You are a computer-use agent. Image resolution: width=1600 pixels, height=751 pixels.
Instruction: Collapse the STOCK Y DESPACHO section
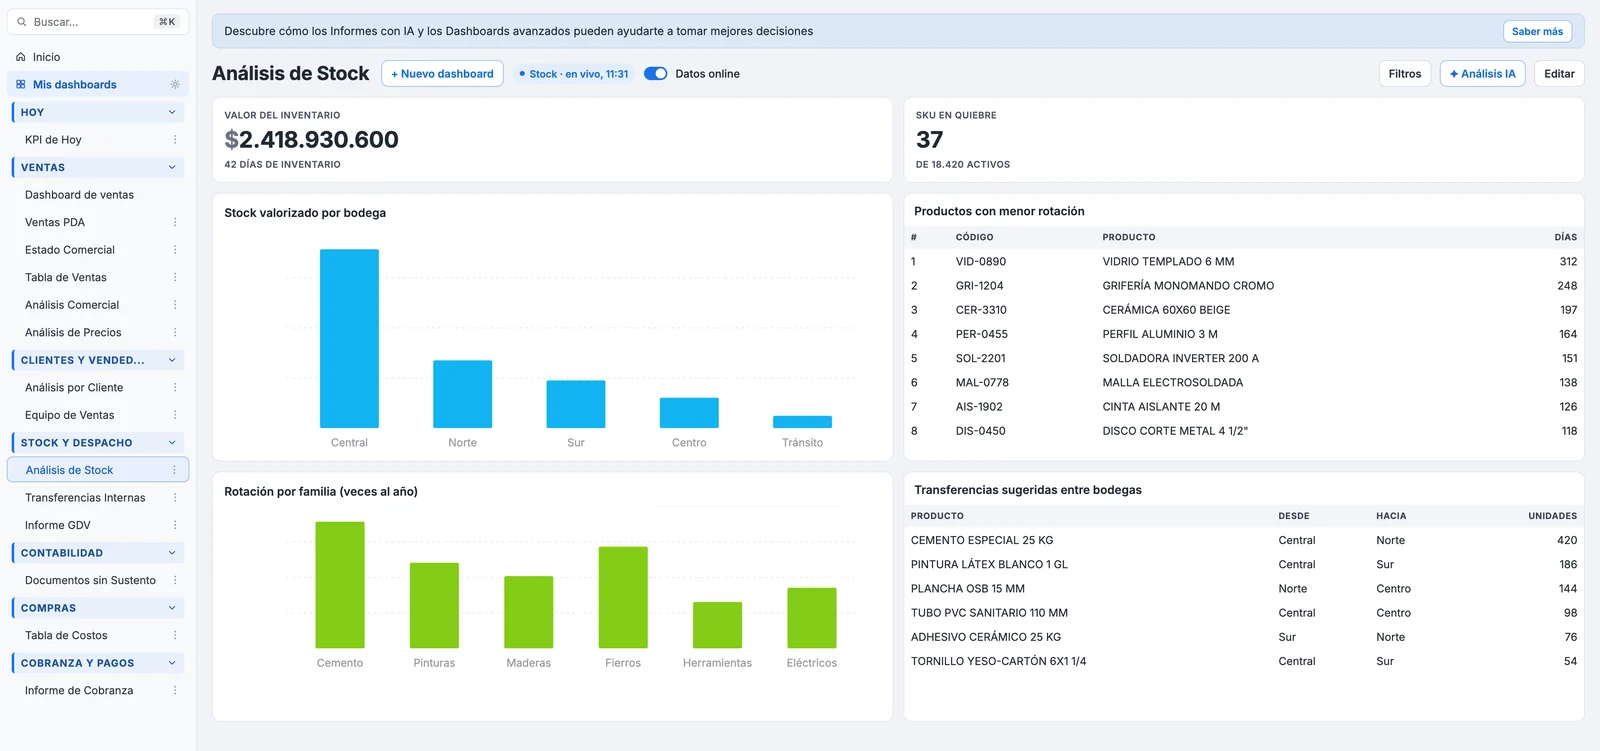[172, 442]
